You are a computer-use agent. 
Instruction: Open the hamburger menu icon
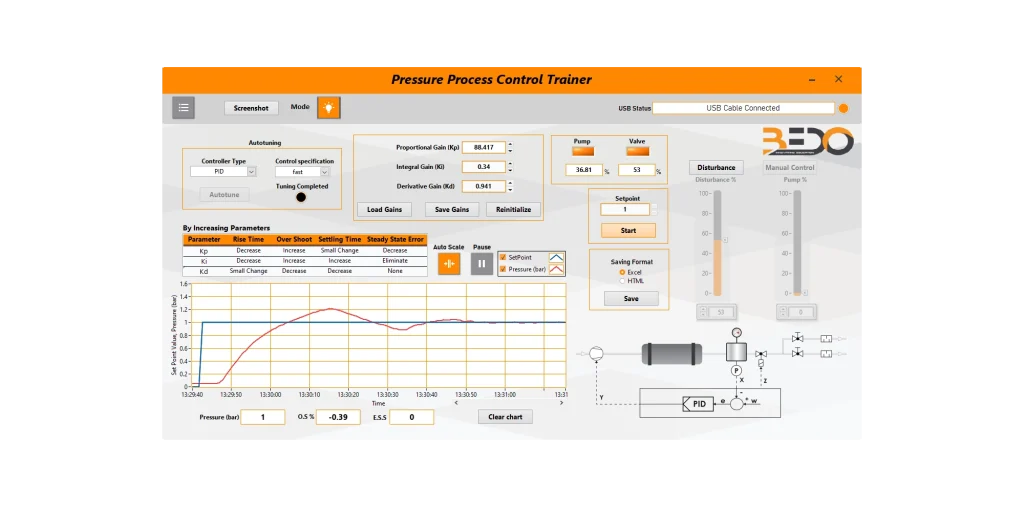(x=184, y=108)
